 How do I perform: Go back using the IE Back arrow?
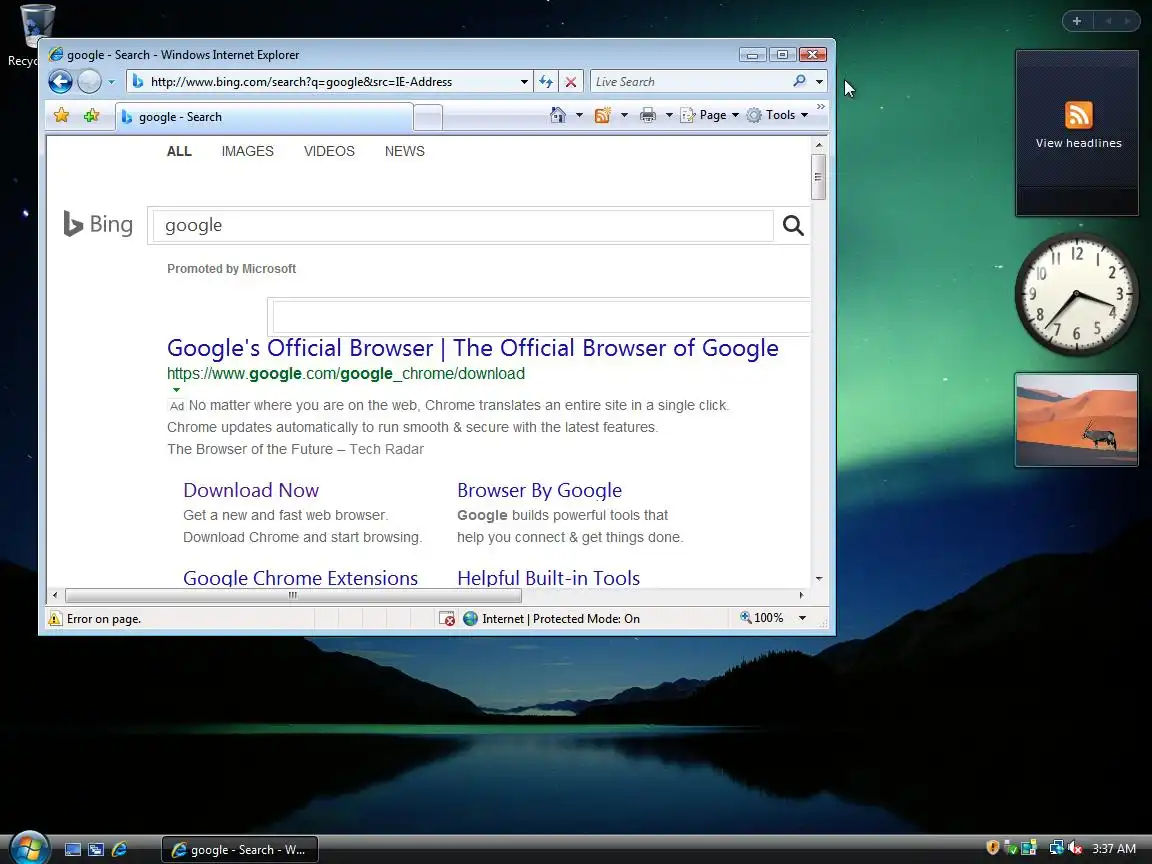pyautogui.click(x=60, y=82)
